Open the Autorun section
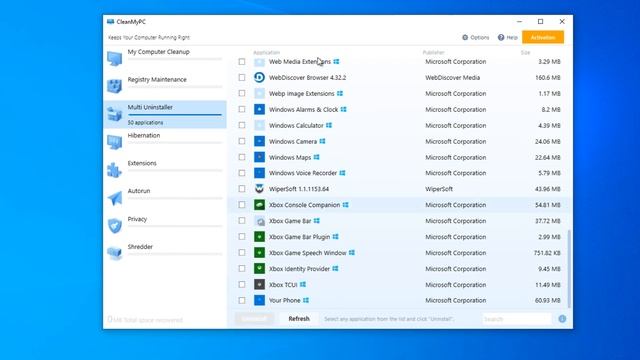The image size is (640, 360). 165,198
